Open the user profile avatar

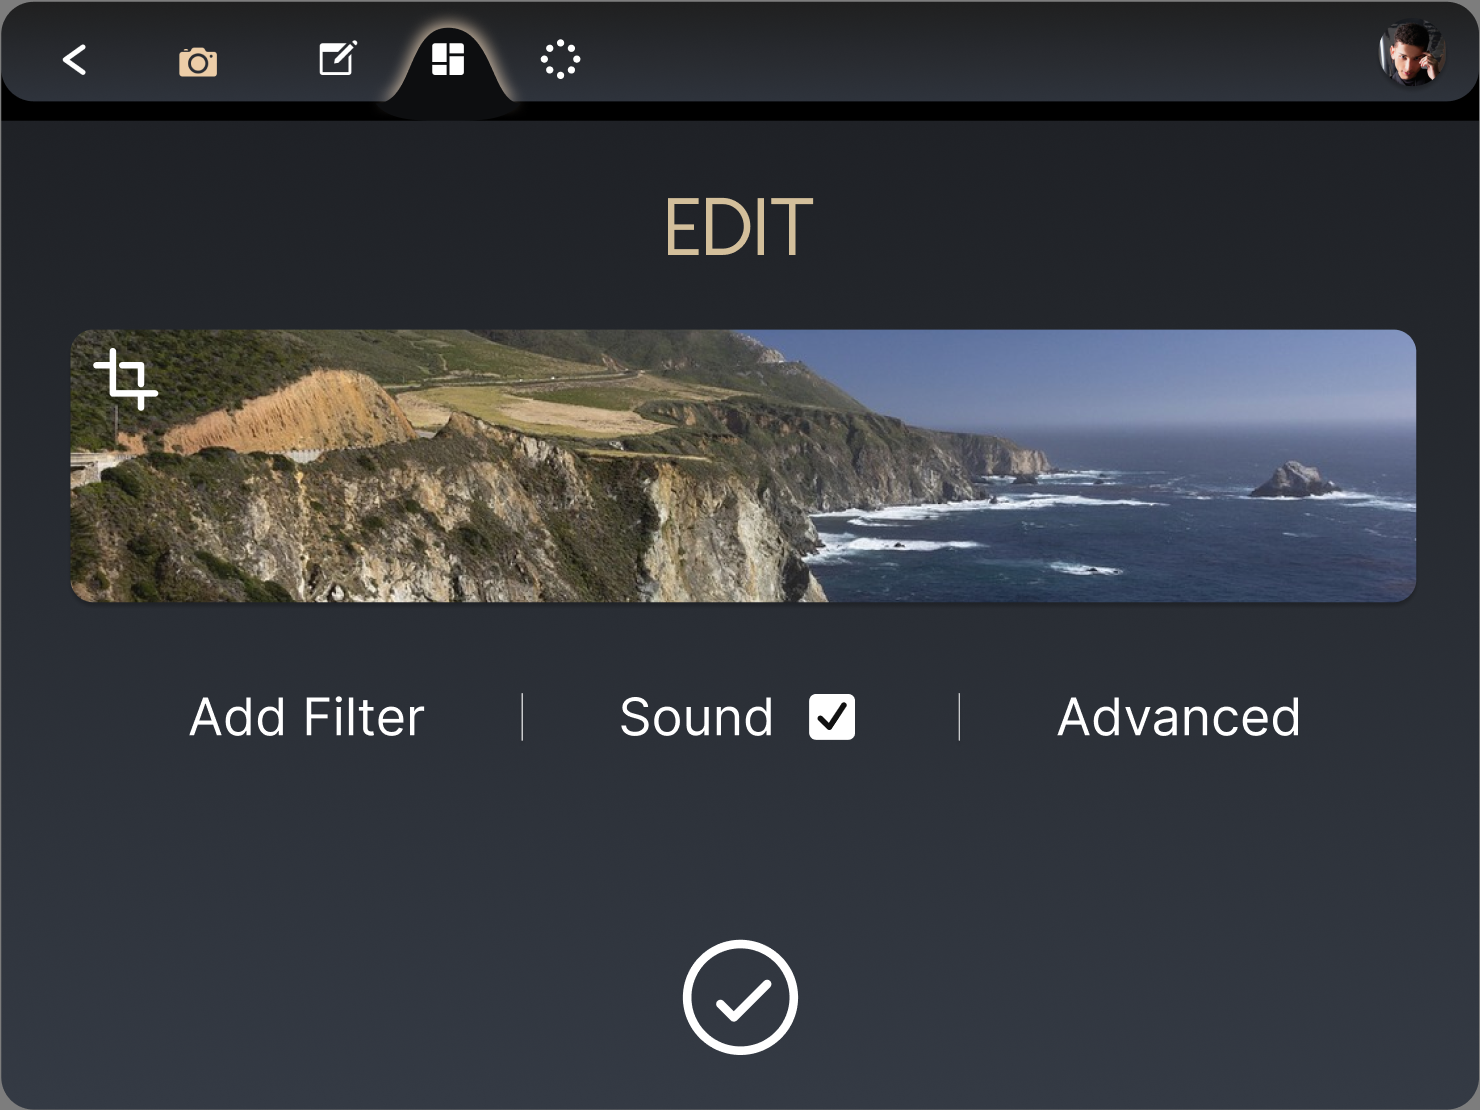pyautogui.click(x=1412, y=54)
